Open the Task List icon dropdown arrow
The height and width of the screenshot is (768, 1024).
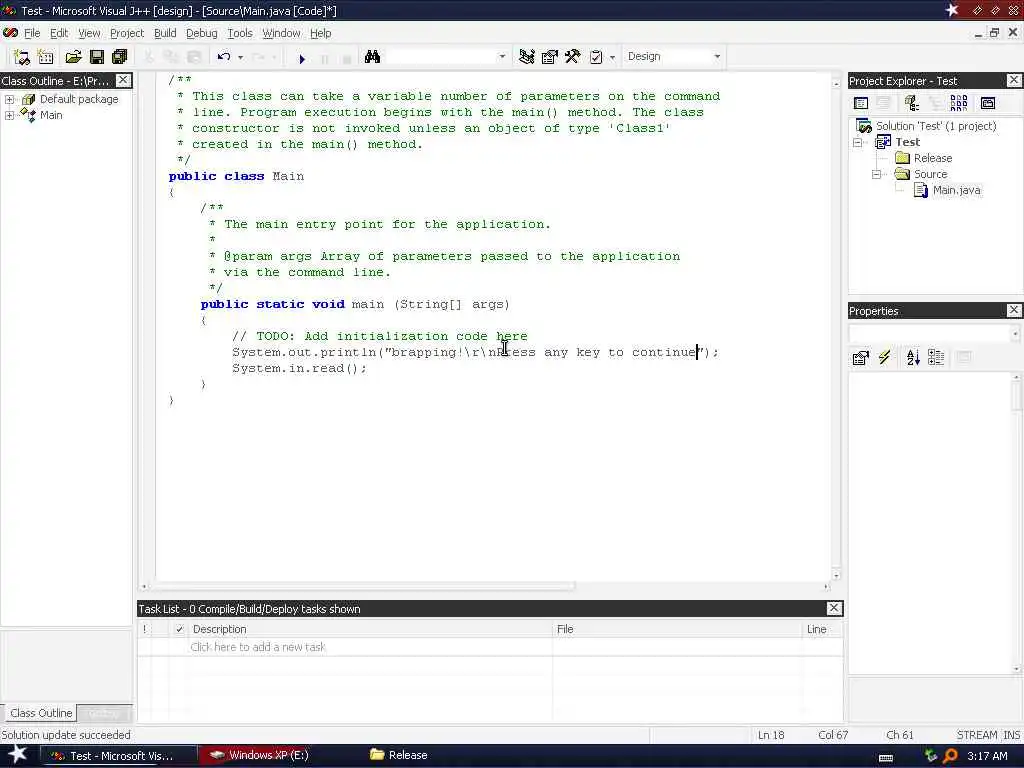pyautogui.click(x=612, y=57)
